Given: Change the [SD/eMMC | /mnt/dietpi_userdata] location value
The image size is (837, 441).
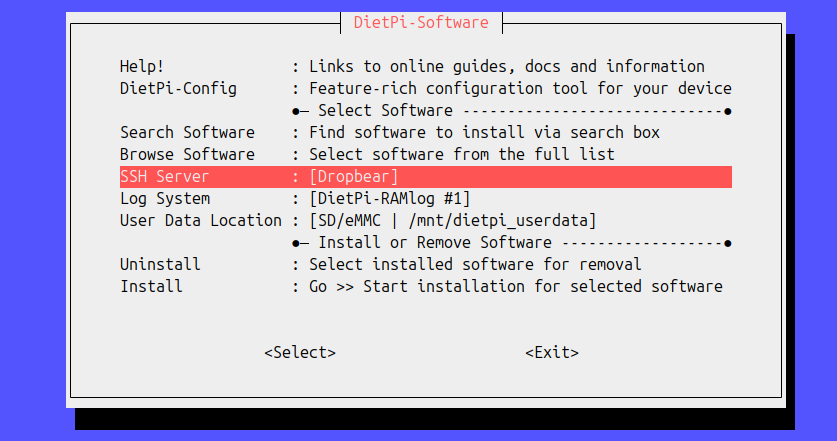Looking at the screenshot, I should tap(452, 220).
